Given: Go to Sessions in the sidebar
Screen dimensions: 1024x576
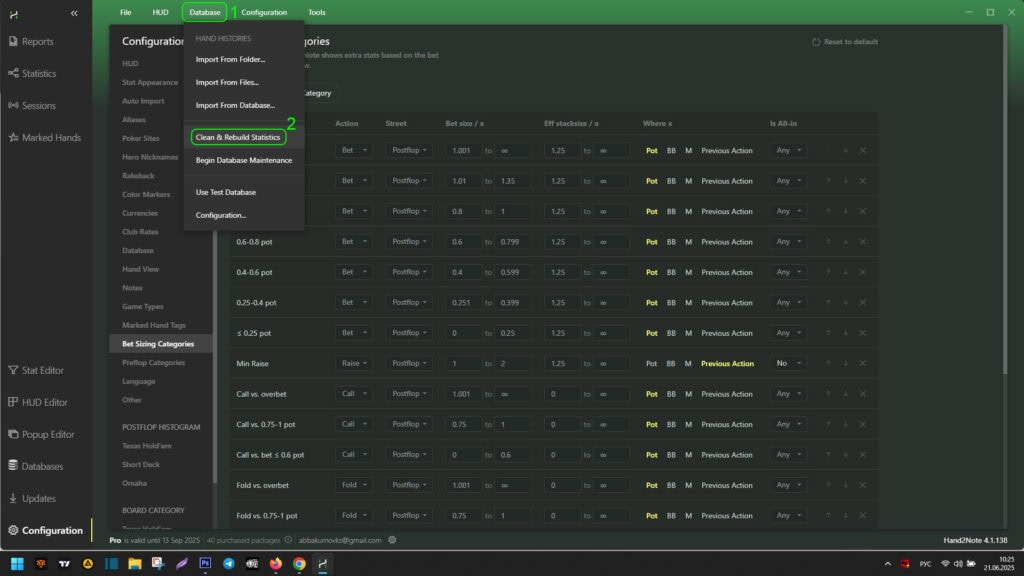Looking at the screenshot, I should pos(38,106).
